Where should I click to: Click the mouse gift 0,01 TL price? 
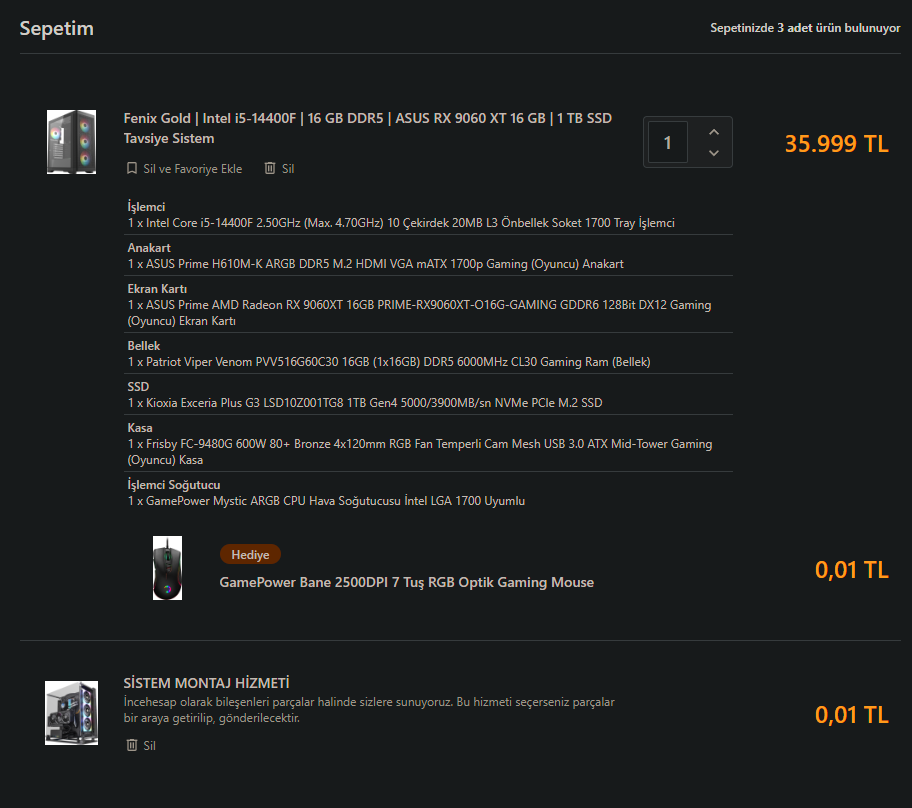(x=852, y=569)
